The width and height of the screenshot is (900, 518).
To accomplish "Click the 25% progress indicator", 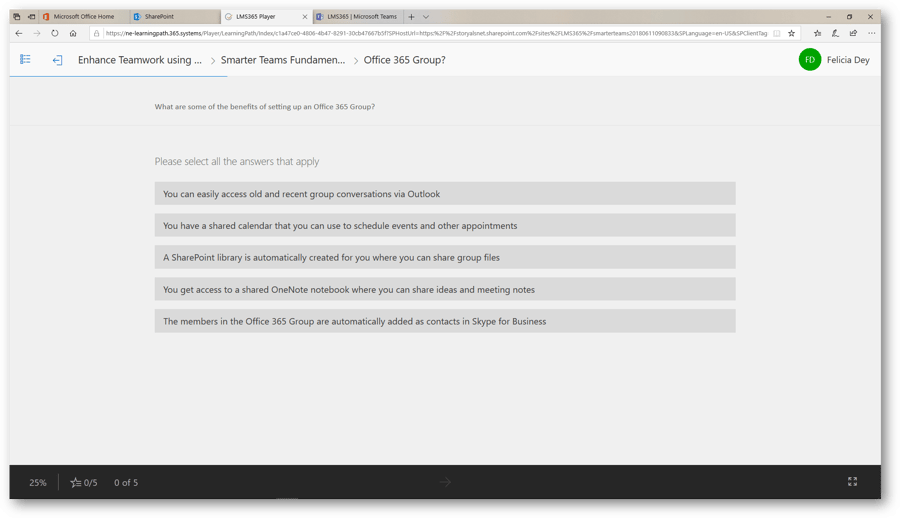I will [x=38, y=483].
